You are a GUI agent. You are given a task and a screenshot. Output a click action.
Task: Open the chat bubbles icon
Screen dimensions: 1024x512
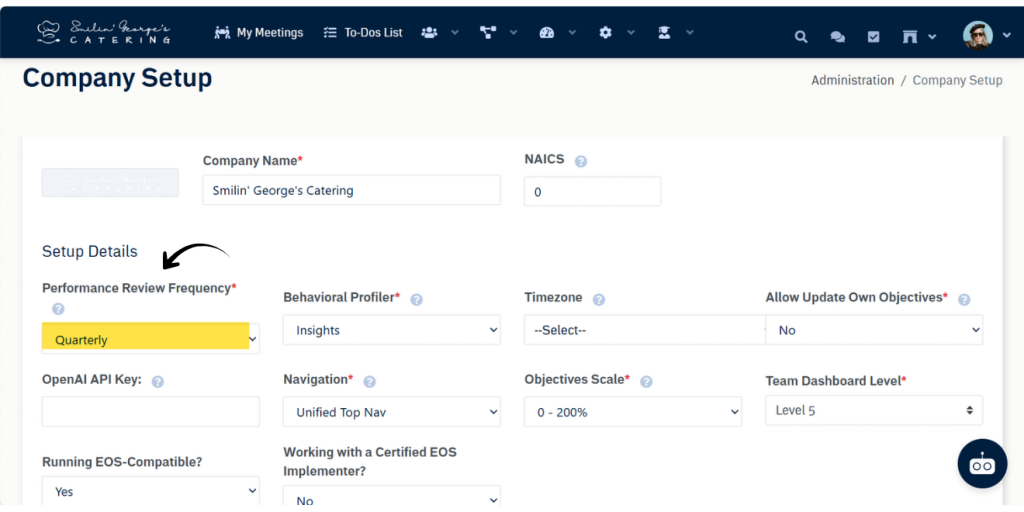(837, 37)
